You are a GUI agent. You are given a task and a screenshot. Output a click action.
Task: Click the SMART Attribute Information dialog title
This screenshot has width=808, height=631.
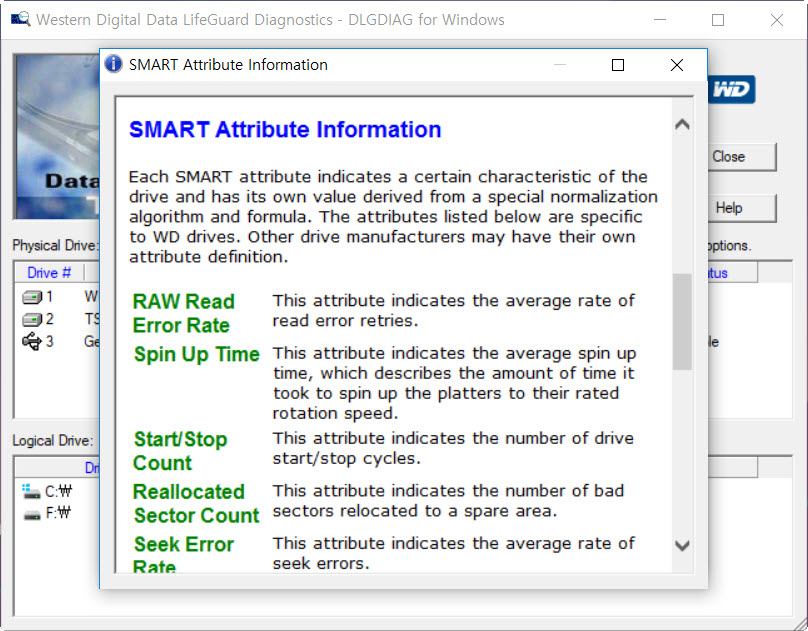tap(228, 65)
